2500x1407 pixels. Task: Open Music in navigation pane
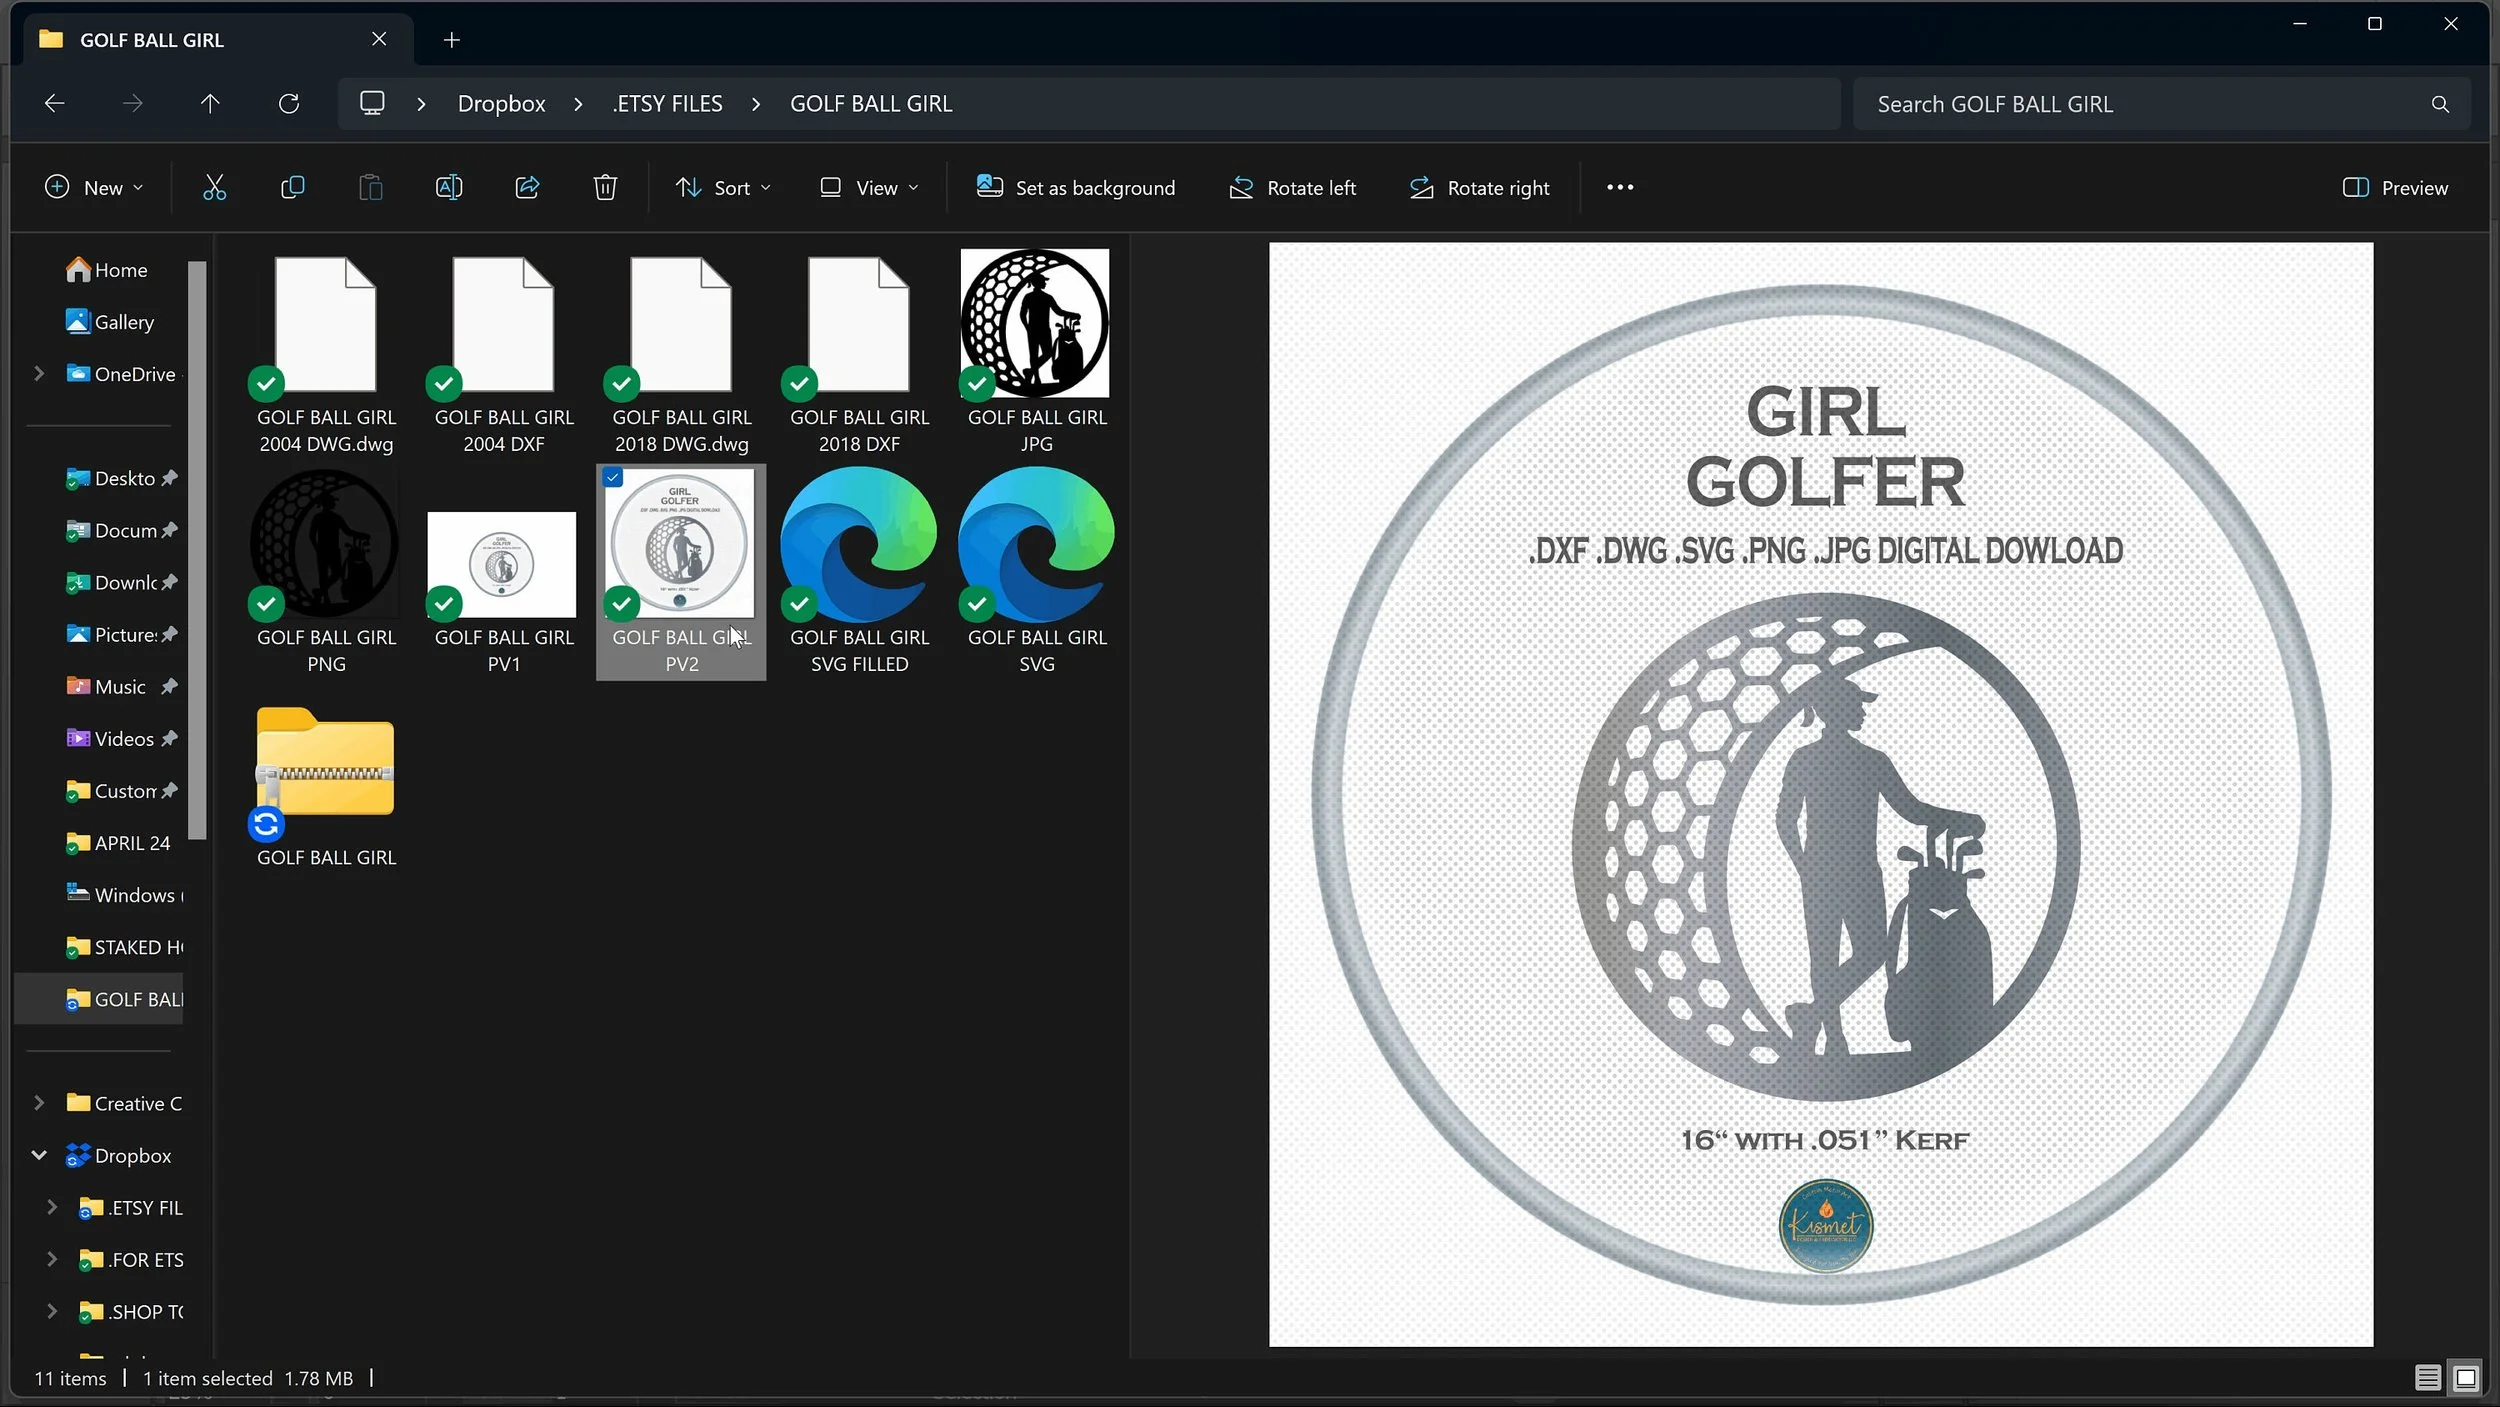pos(120,686)
